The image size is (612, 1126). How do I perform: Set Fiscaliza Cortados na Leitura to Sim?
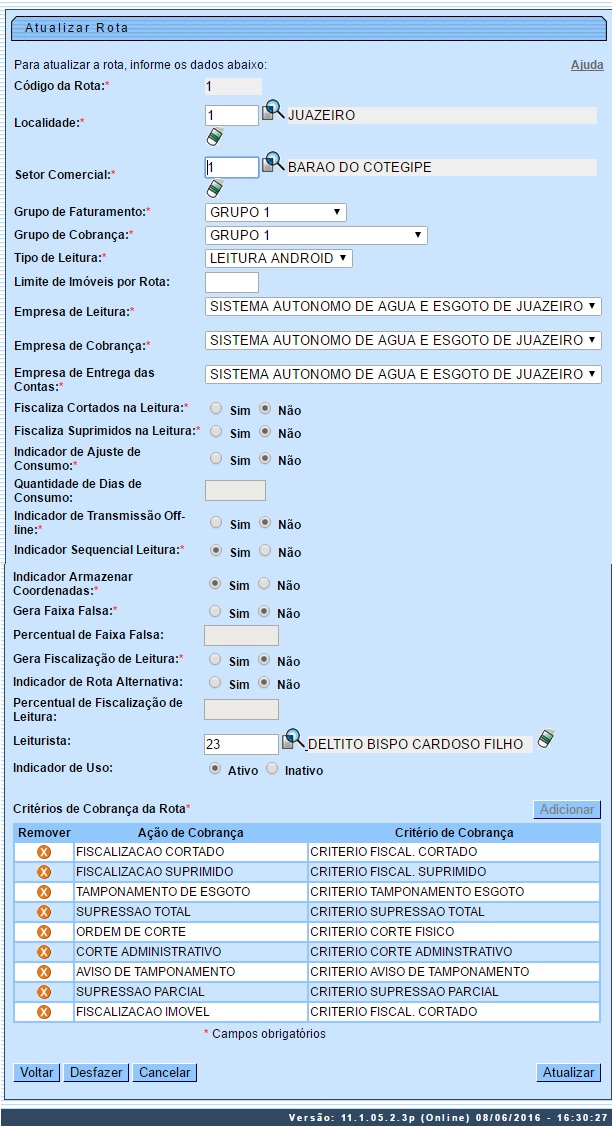click(x=215, y=408)
